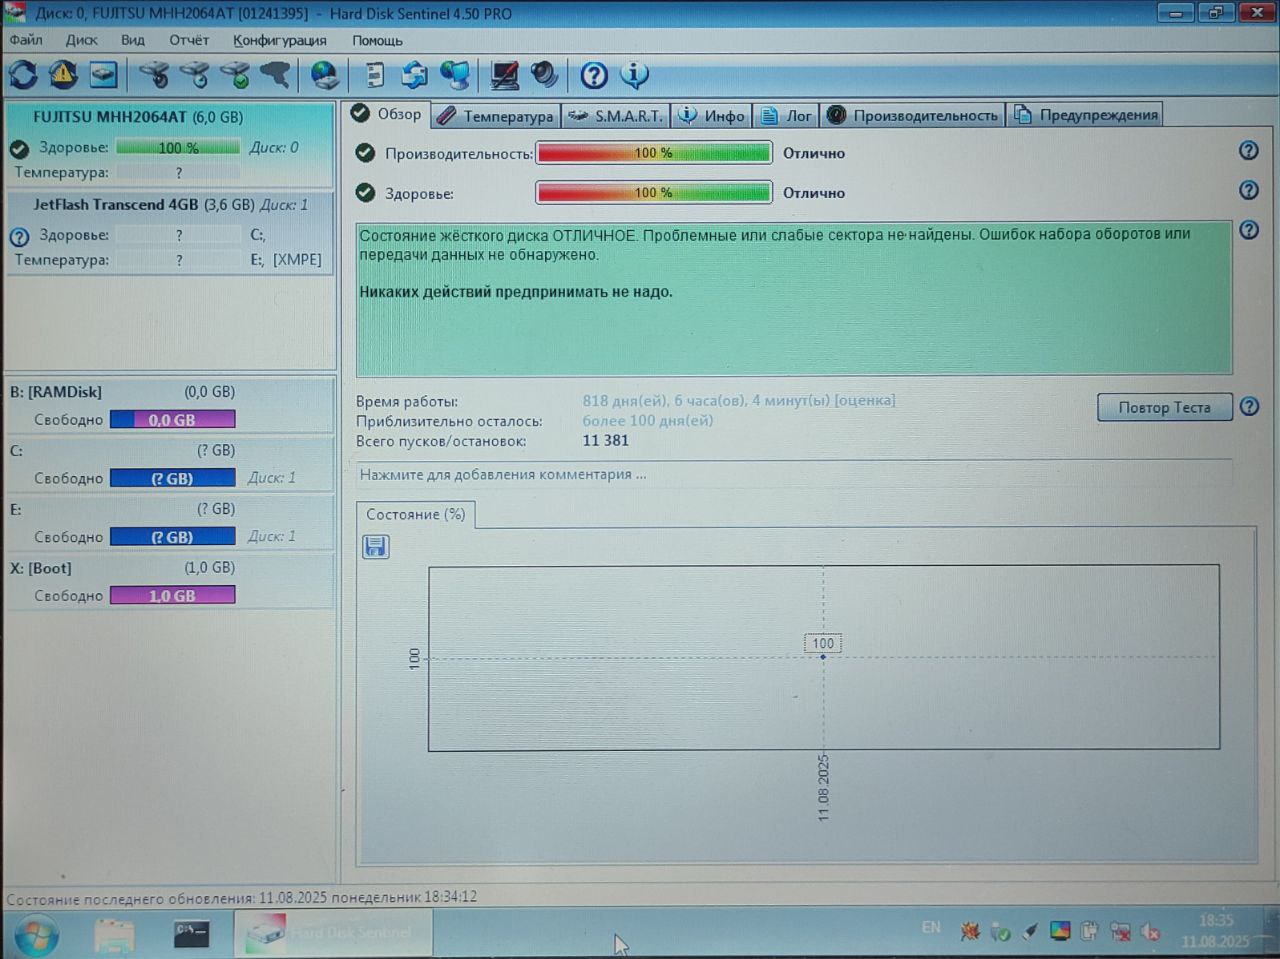Click the Refresh toolbar icon
The height and width of the screenshot is (959, 1280).
[x=23, y=75]
